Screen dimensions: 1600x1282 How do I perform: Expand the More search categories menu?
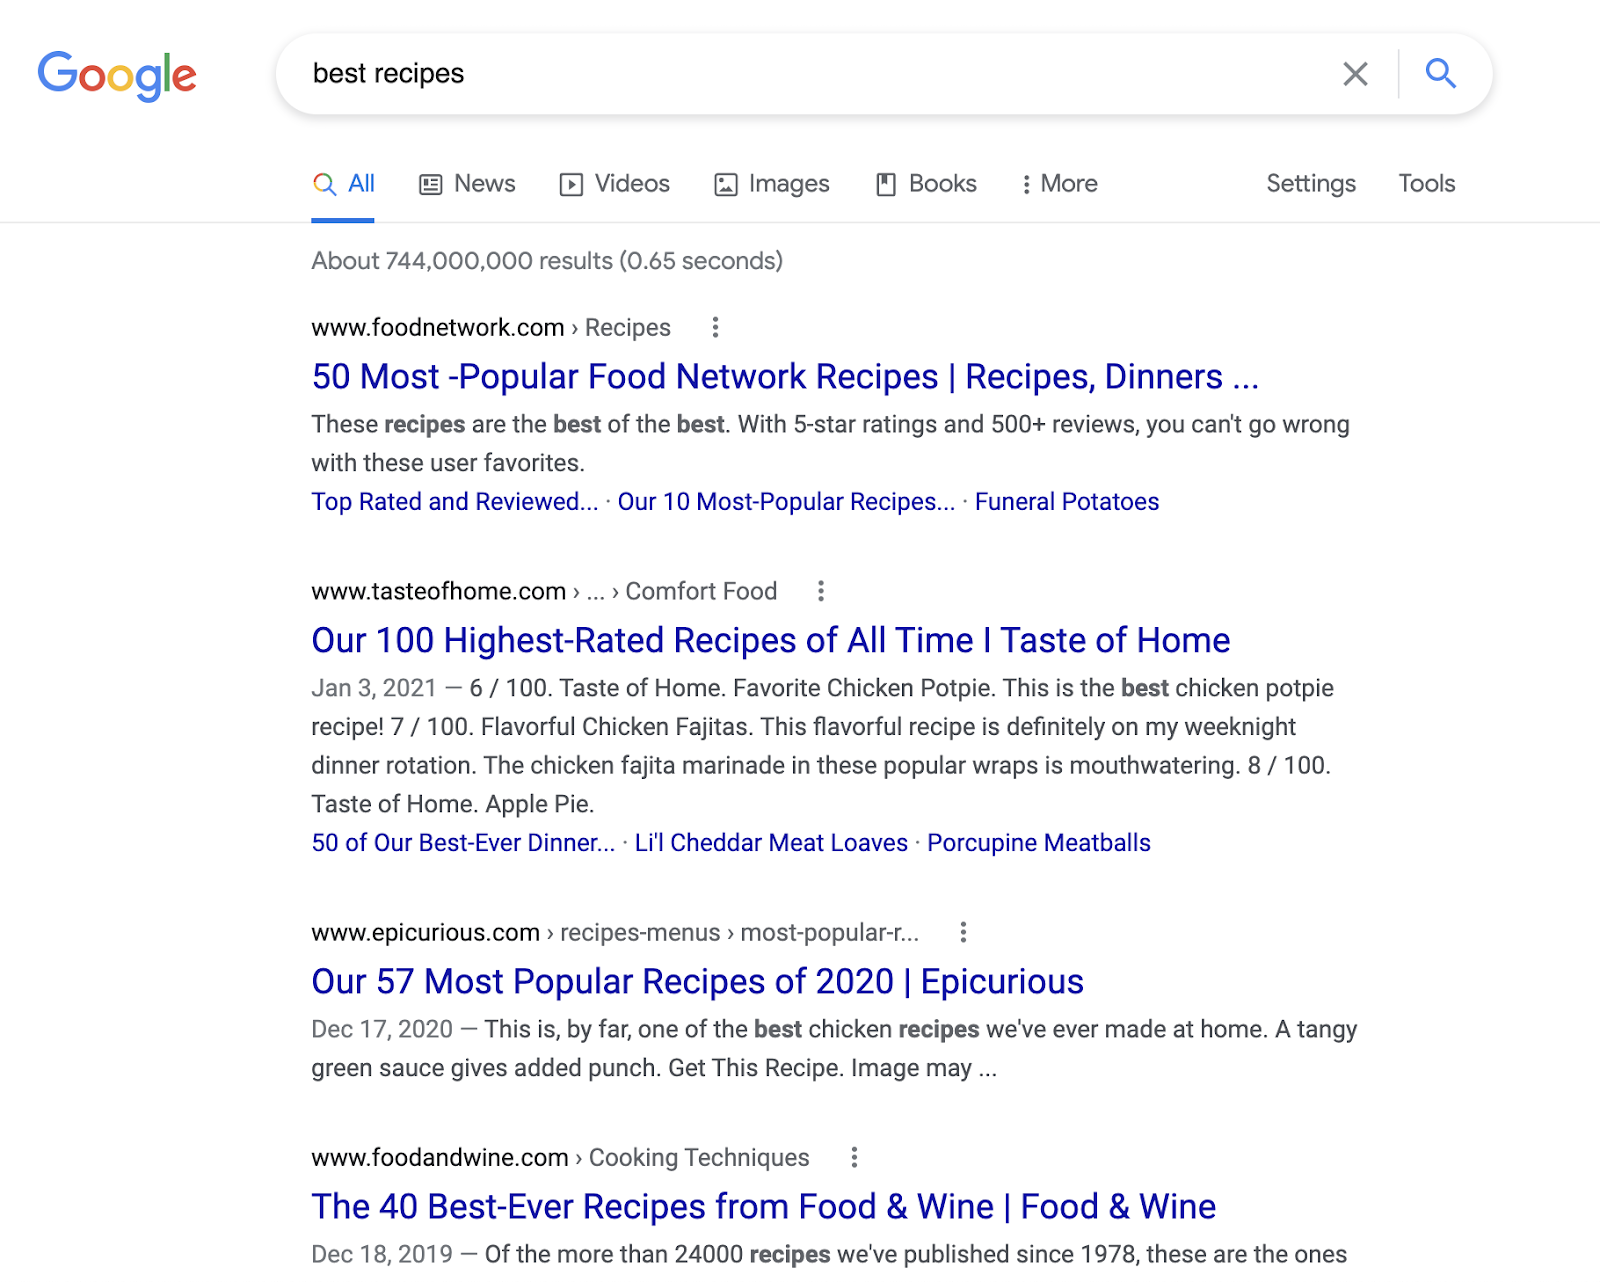[1060, 184]
